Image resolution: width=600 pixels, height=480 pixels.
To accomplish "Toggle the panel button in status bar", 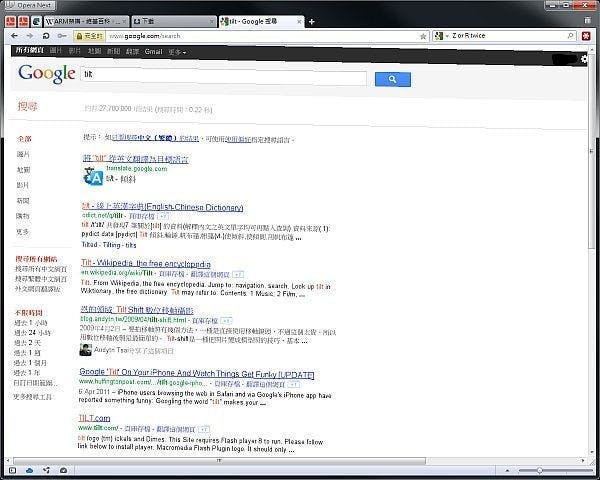I will pyautogui.click(x=11, y=470).
